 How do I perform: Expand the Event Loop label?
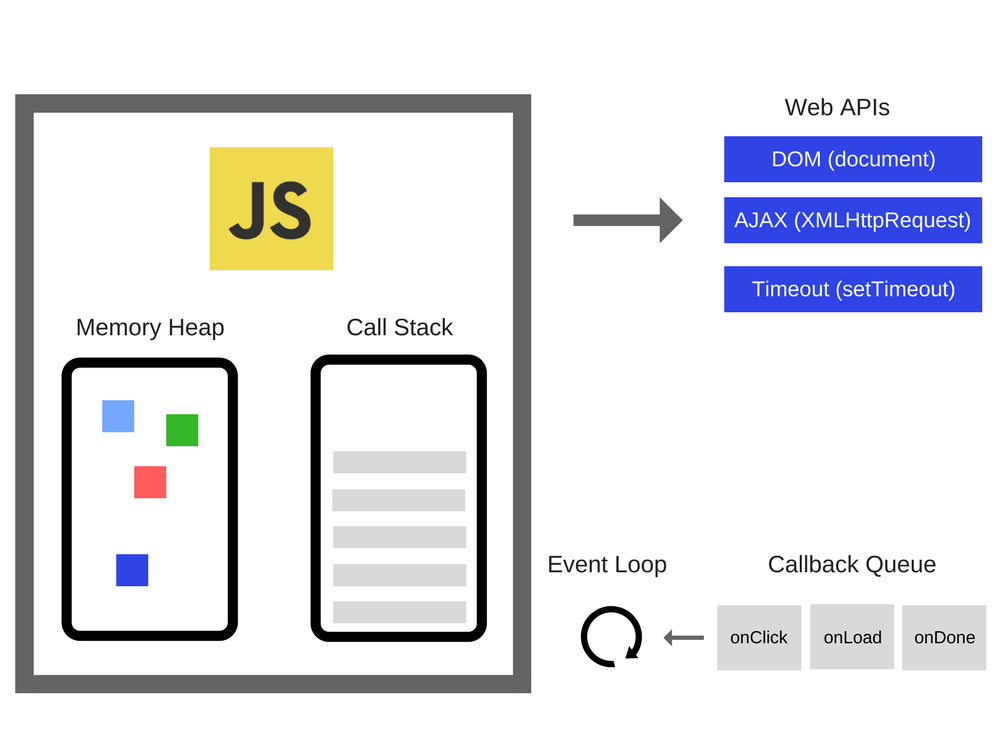pyautogui.click(x=606, y=564)
